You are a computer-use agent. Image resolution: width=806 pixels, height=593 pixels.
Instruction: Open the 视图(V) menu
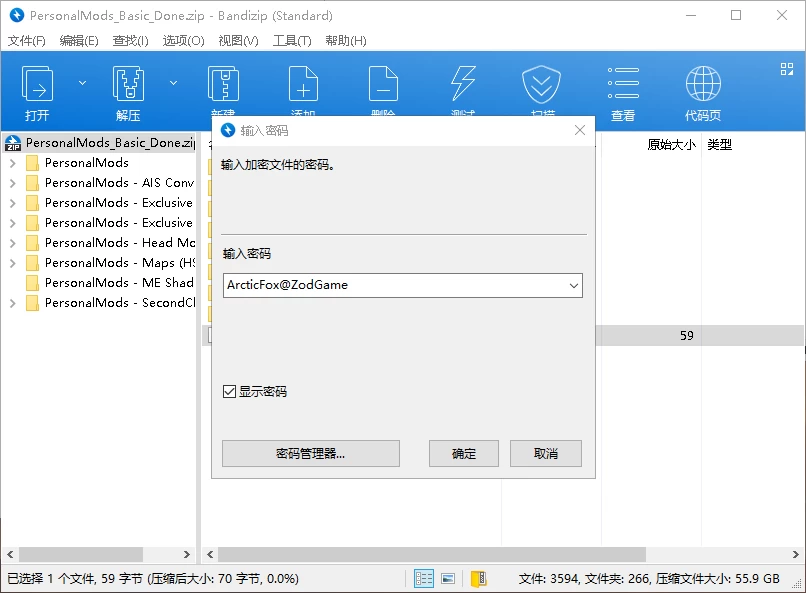(x=239, y=41)
